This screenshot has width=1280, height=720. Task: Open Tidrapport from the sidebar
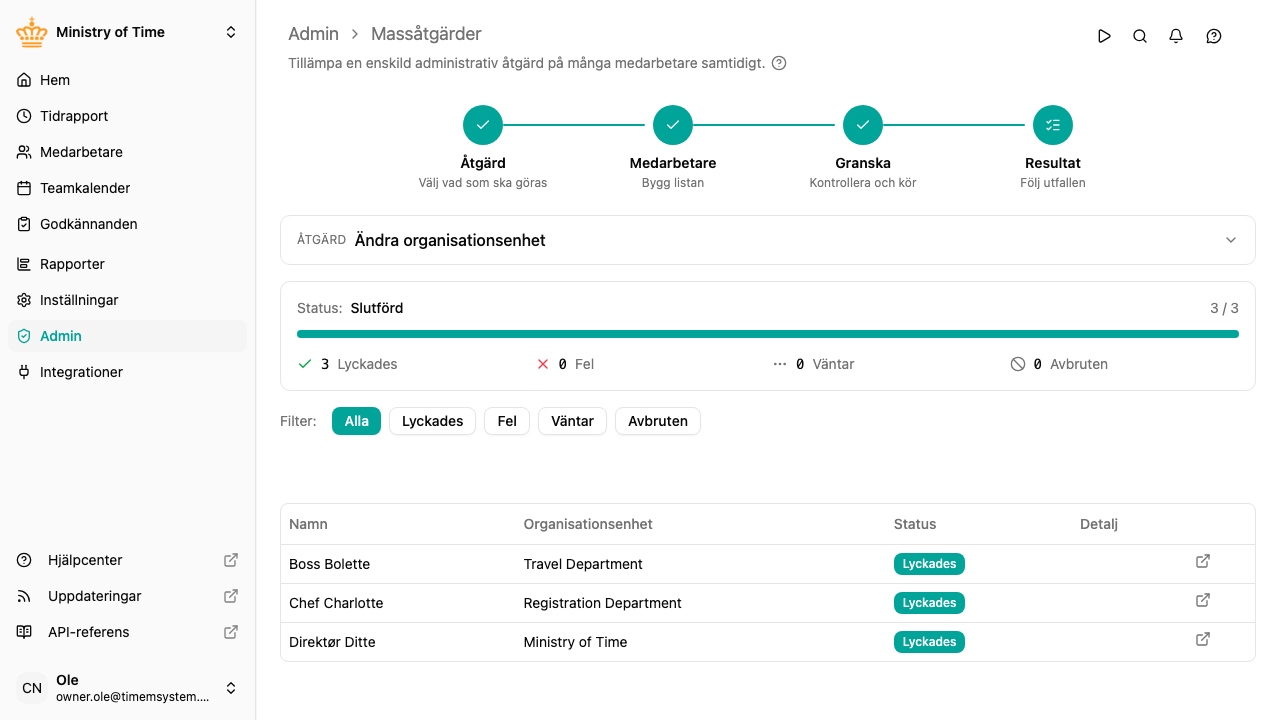click(x=127, y=116)
